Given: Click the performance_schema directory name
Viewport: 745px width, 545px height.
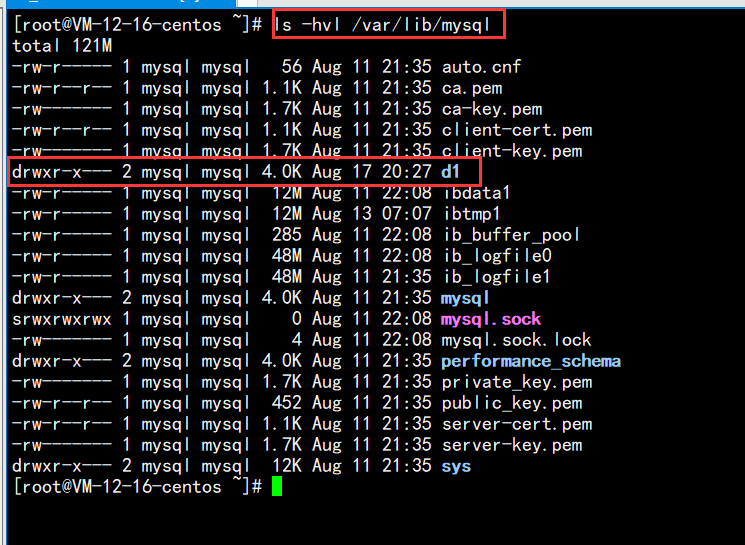Looking at the screenshot, I should tap(531, 362).
